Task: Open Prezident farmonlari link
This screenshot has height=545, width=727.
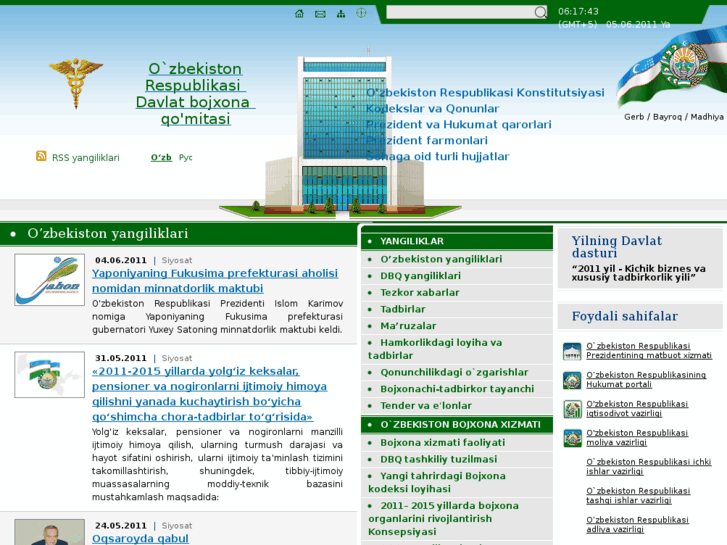Action: pyautogui.click(x=427, y=141)
